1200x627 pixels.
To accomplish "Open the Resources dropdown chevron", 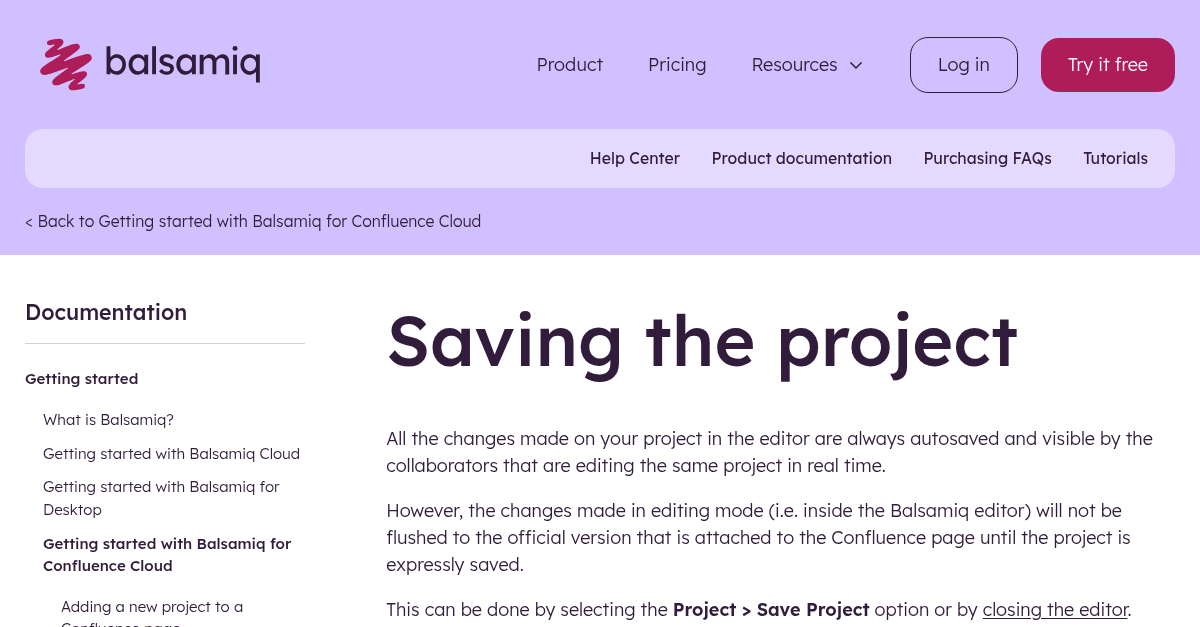I will click(x=856, y=65).
